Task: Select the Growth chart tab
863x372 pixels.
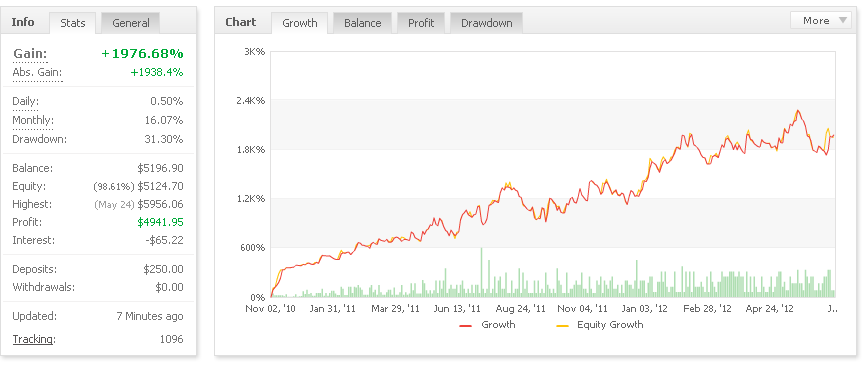Action: click(299, 23)
